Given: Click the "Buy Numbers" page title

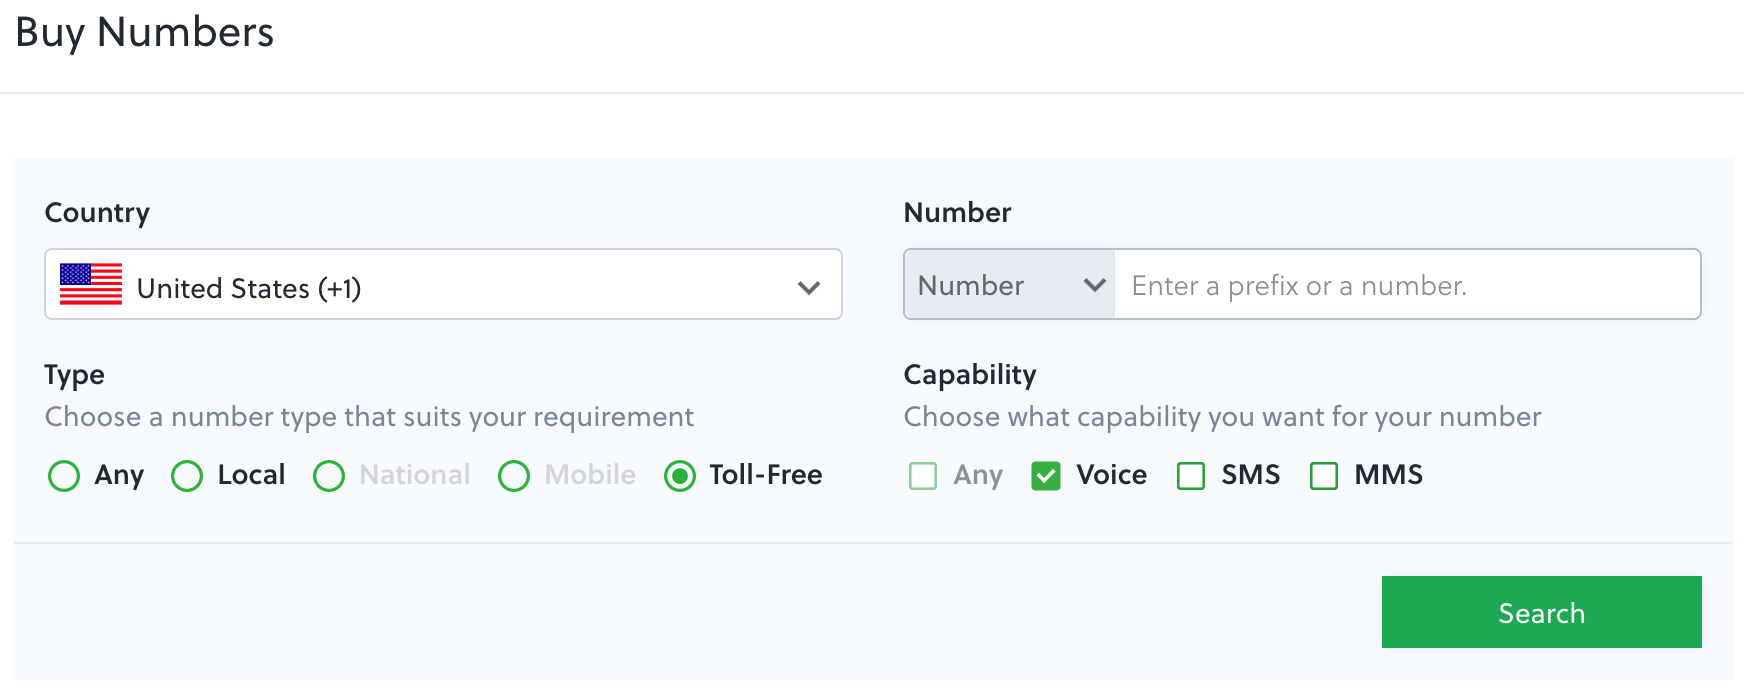Looking at the screenshot, I should click(x=143, y=33).
